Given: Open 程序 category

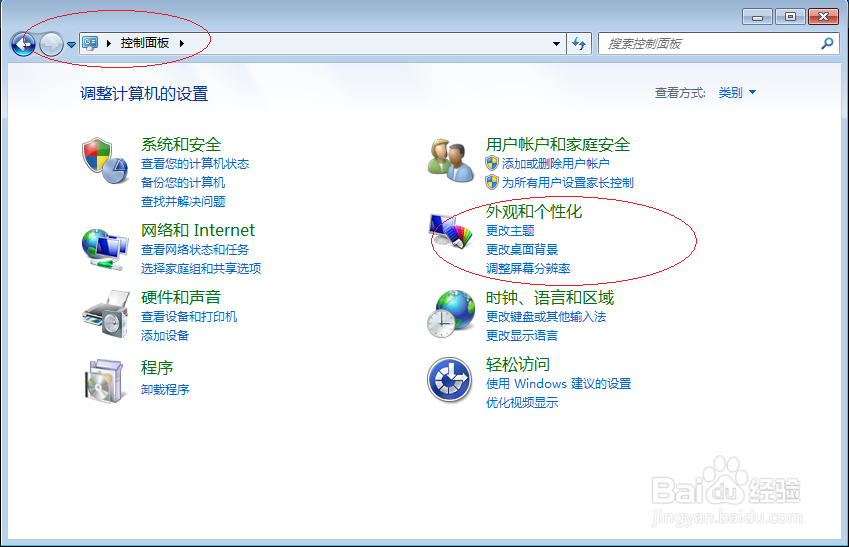Looking at the screenshot, I should 157,368.
